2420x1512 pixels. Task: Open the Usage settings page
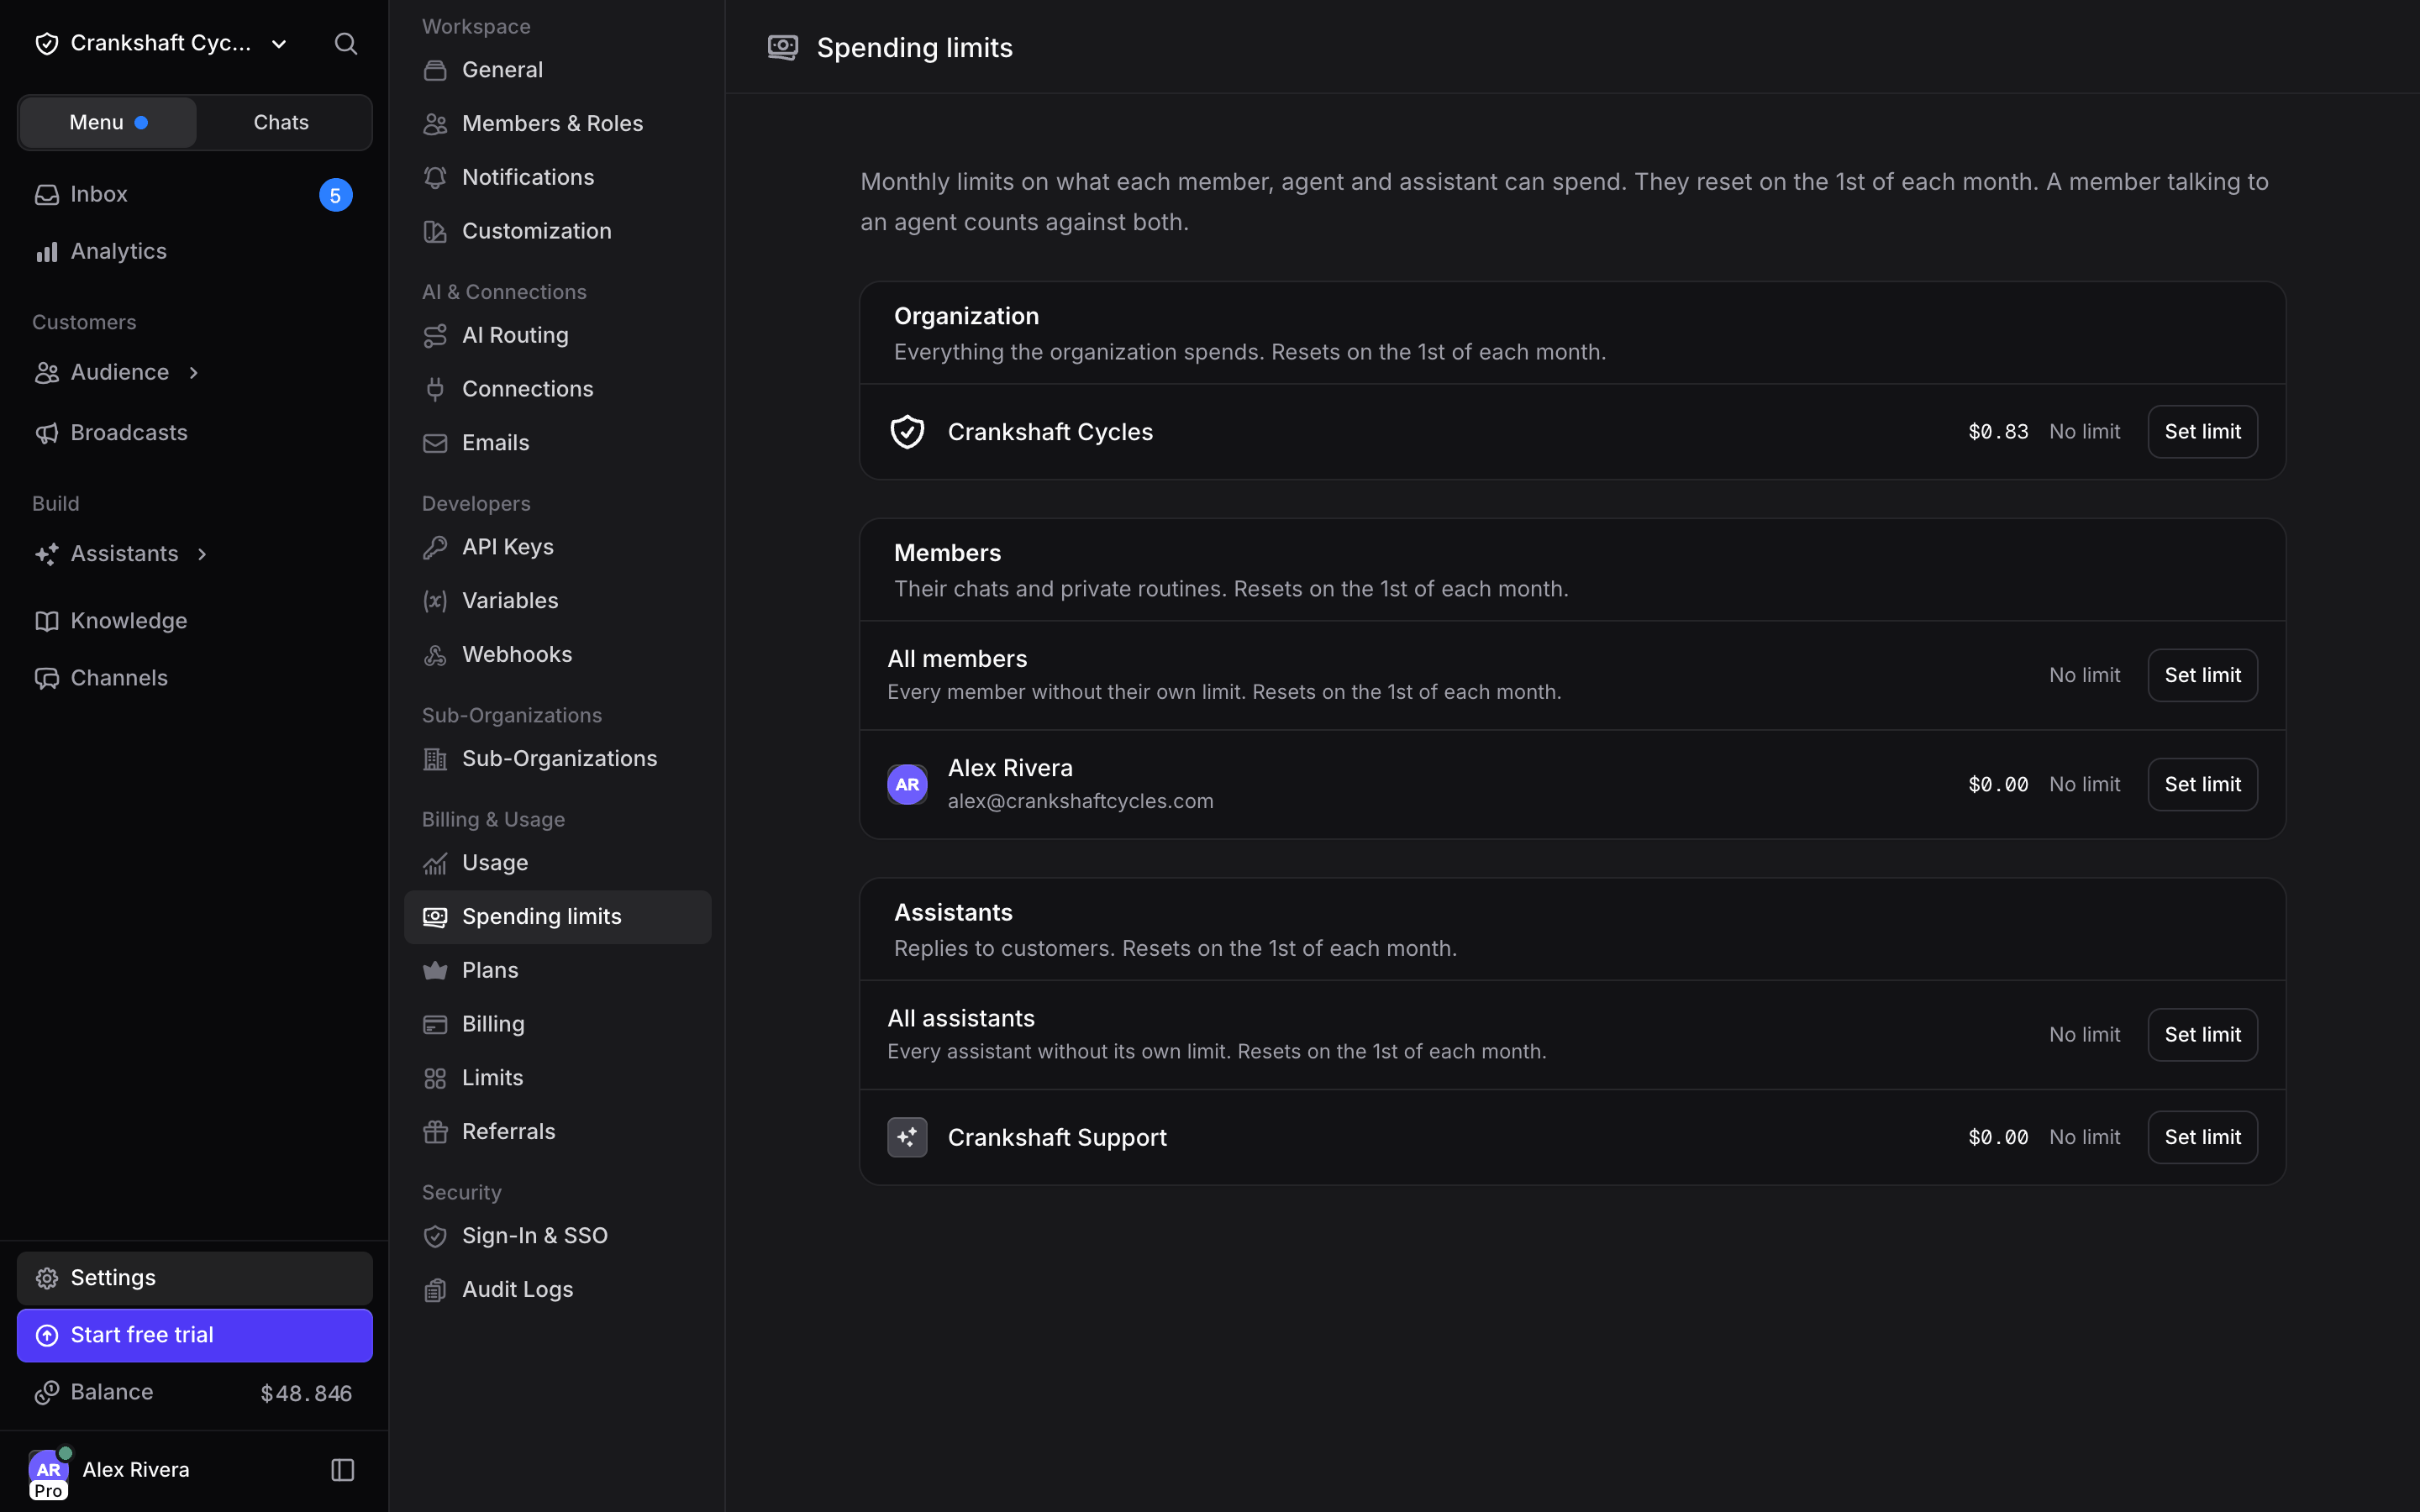click(x=557, y=862)
